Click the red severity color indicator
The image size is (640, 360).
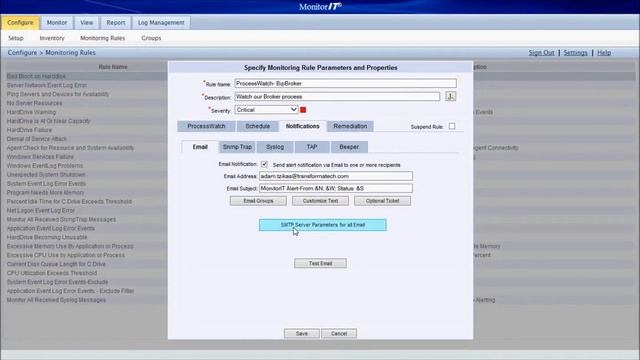click(303, 110)
